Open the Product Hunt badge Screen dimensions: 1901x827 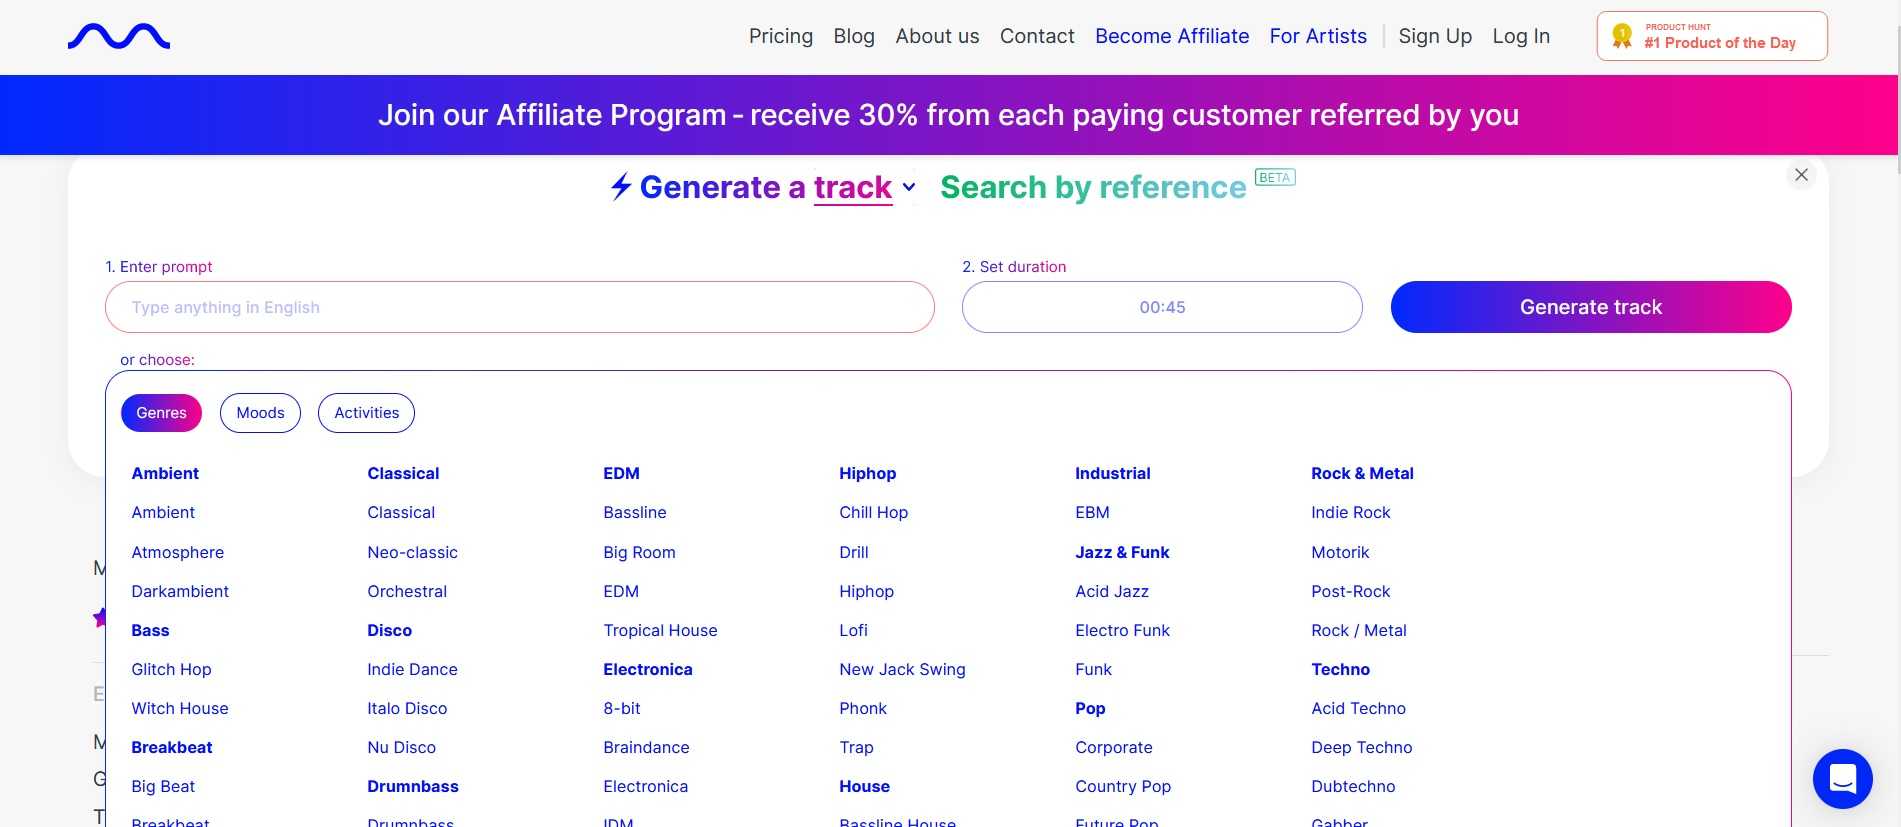1712,36
